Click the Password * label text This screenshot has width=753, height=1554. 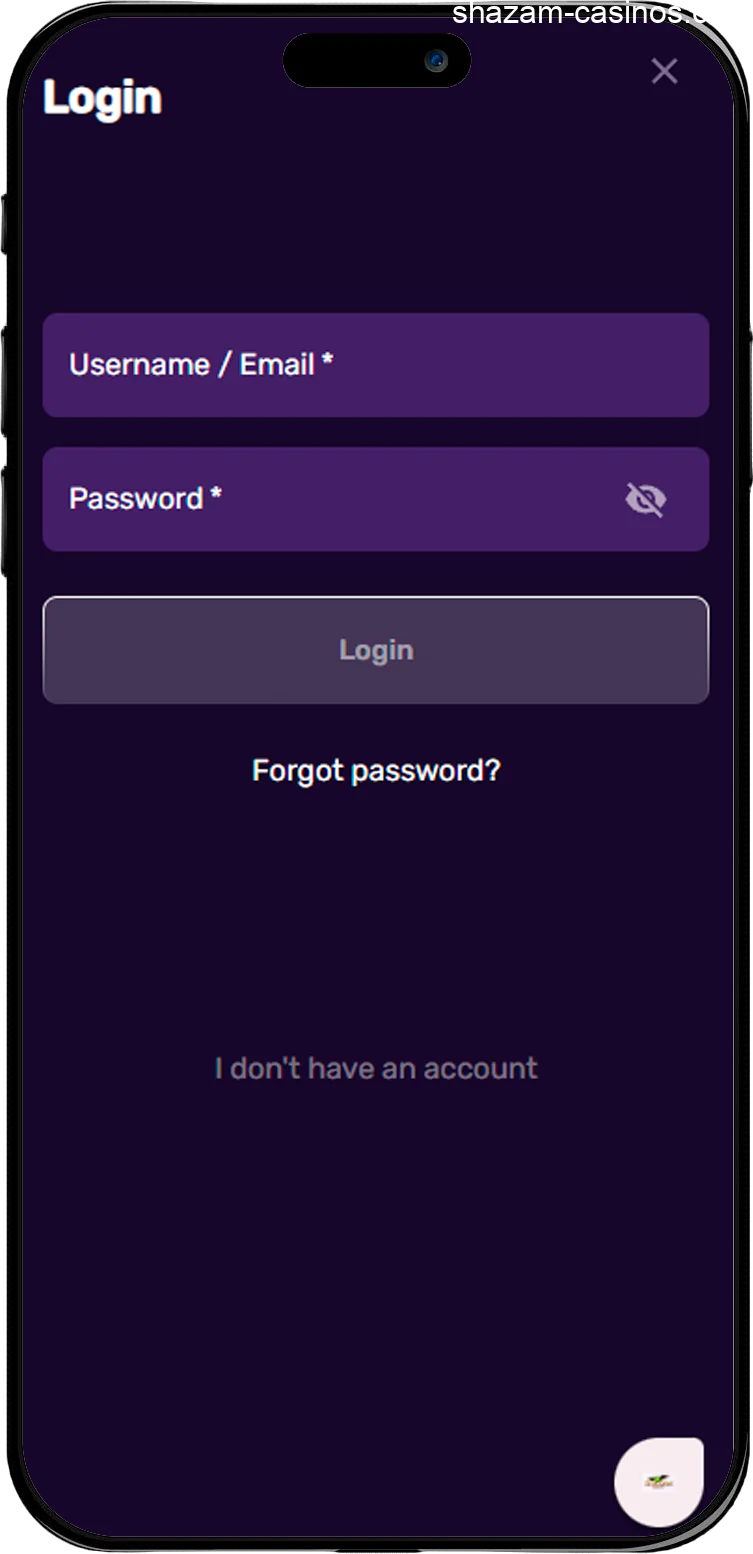[145, 498]
